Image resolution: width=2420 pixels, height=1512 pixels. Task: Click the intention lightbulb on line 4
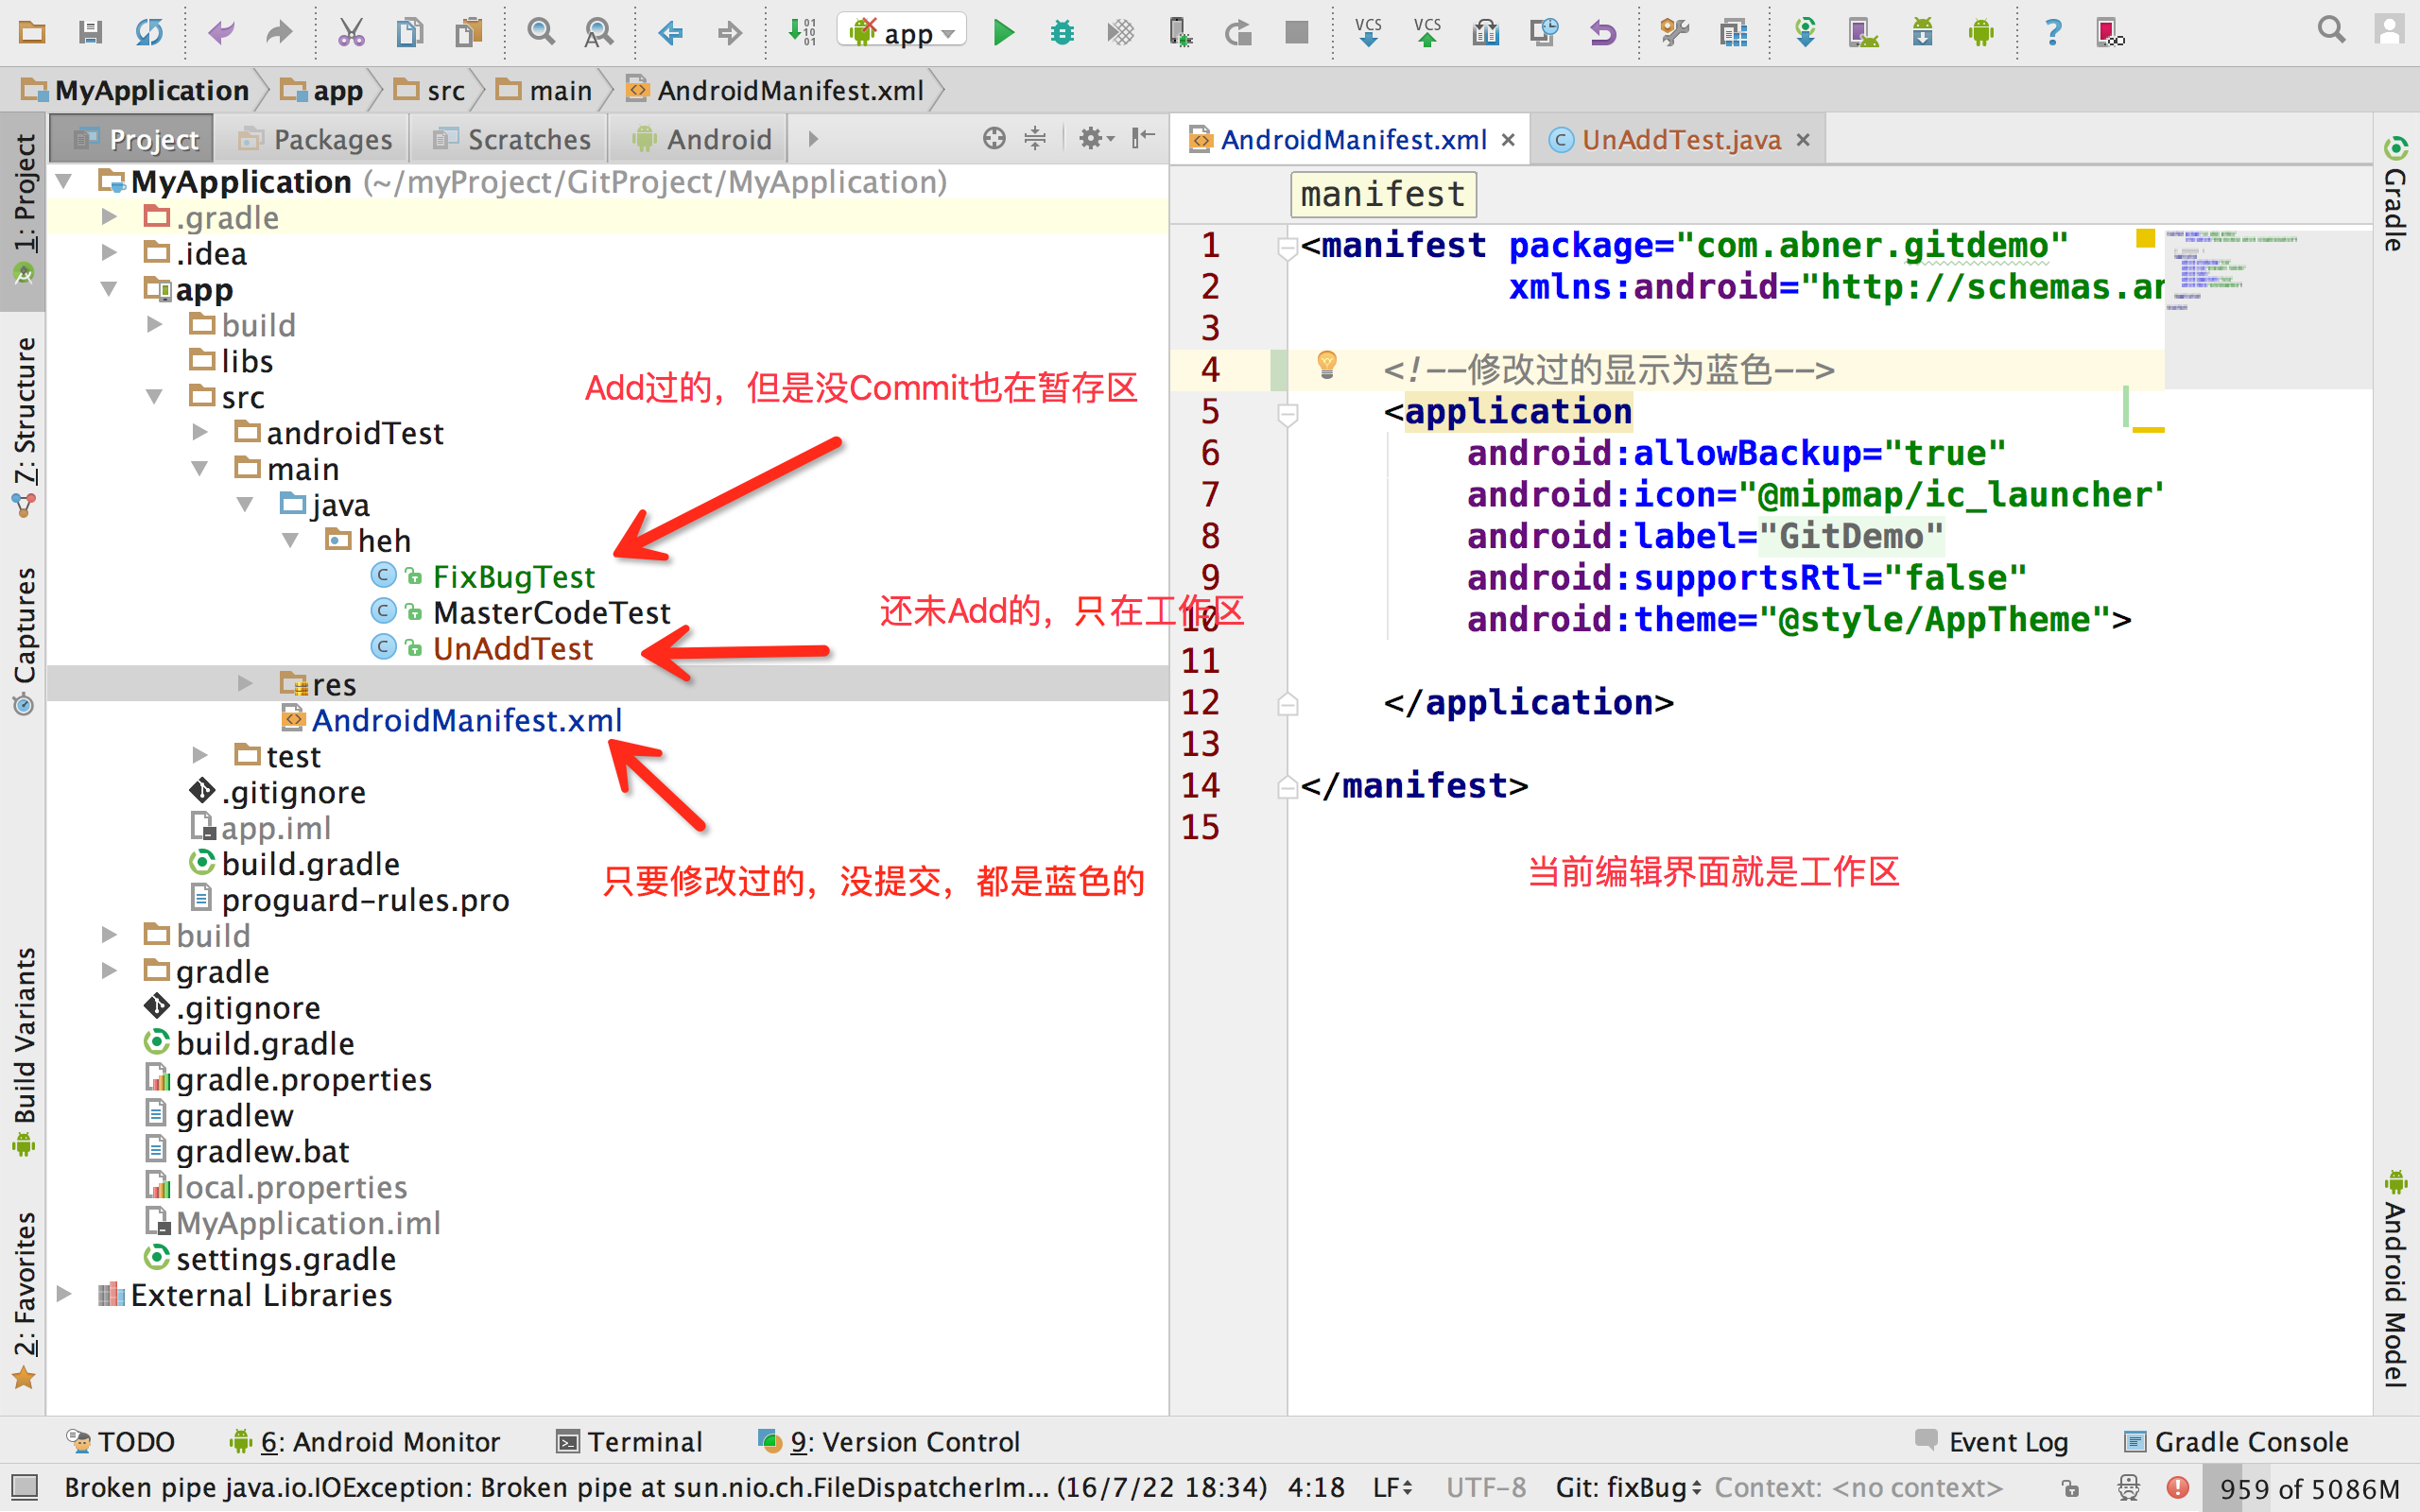(x=1327, y=365)
